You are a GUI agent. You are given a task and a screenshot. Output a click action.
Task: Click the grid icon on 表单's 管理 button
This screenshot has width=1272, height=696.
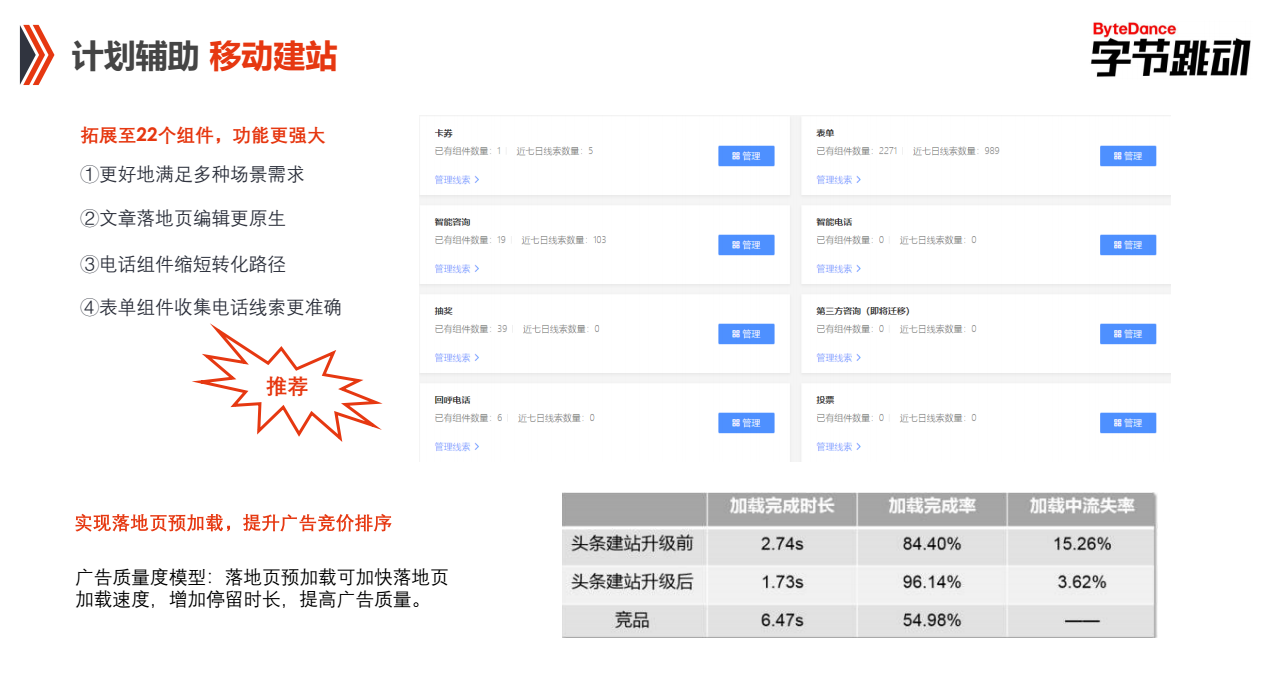pyautogui.click(x=1119, y=156)
